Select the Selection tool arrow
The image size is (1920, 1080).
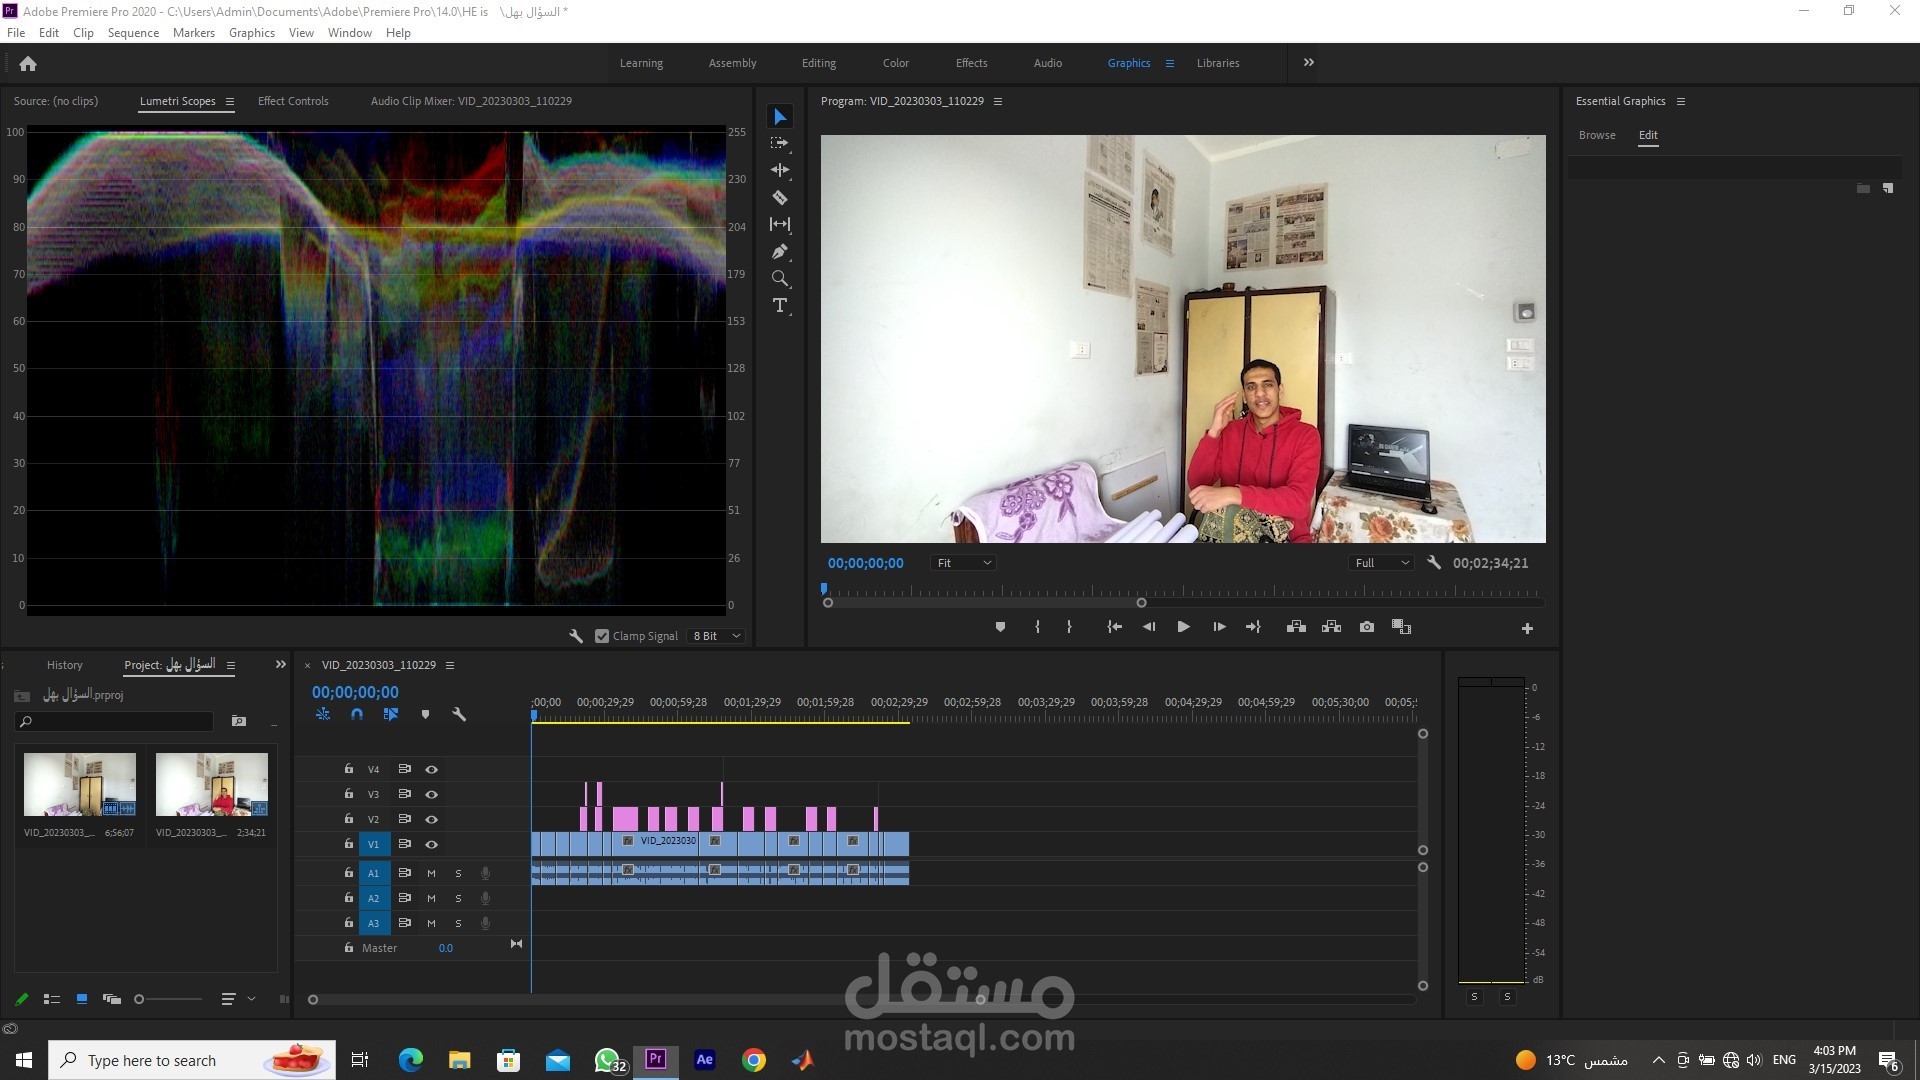click(780, 117)
